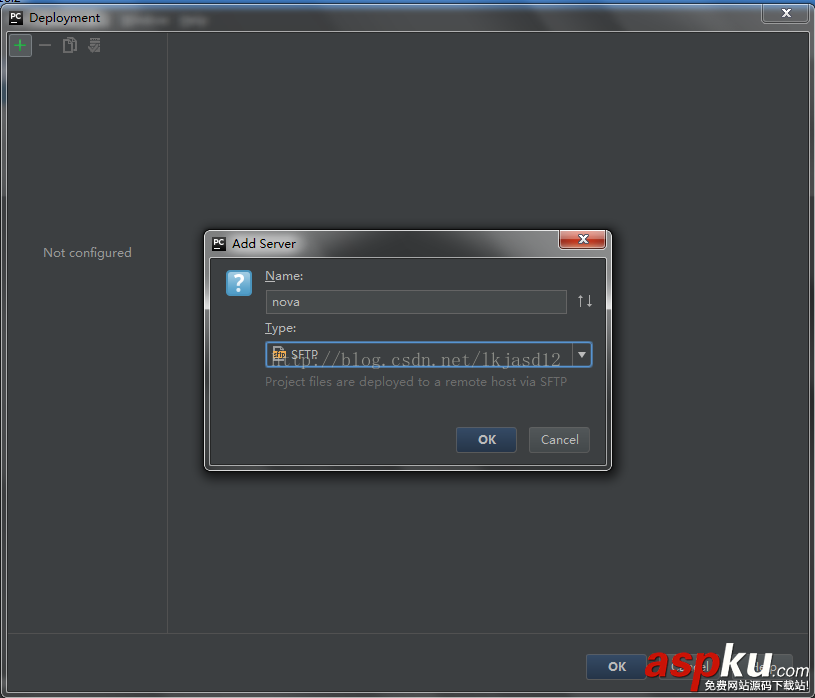Add a new deployment server
This screenshot has height=698, width=815.
[20, 45]
